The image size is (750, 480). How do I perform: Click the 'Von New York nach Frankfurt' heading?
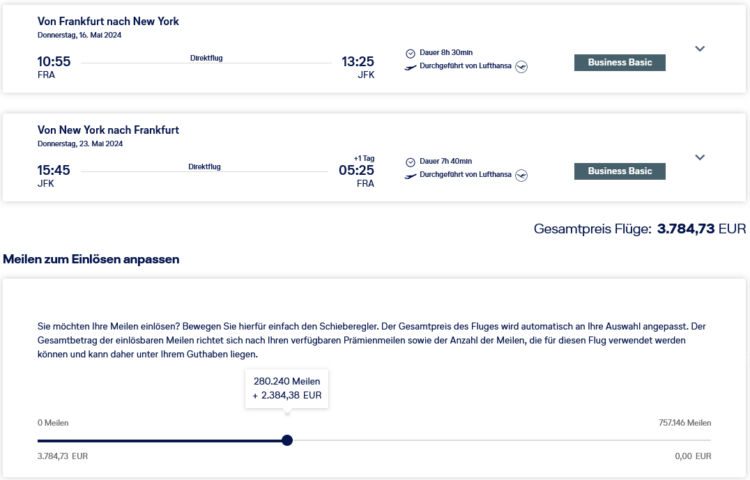point(108,130)
